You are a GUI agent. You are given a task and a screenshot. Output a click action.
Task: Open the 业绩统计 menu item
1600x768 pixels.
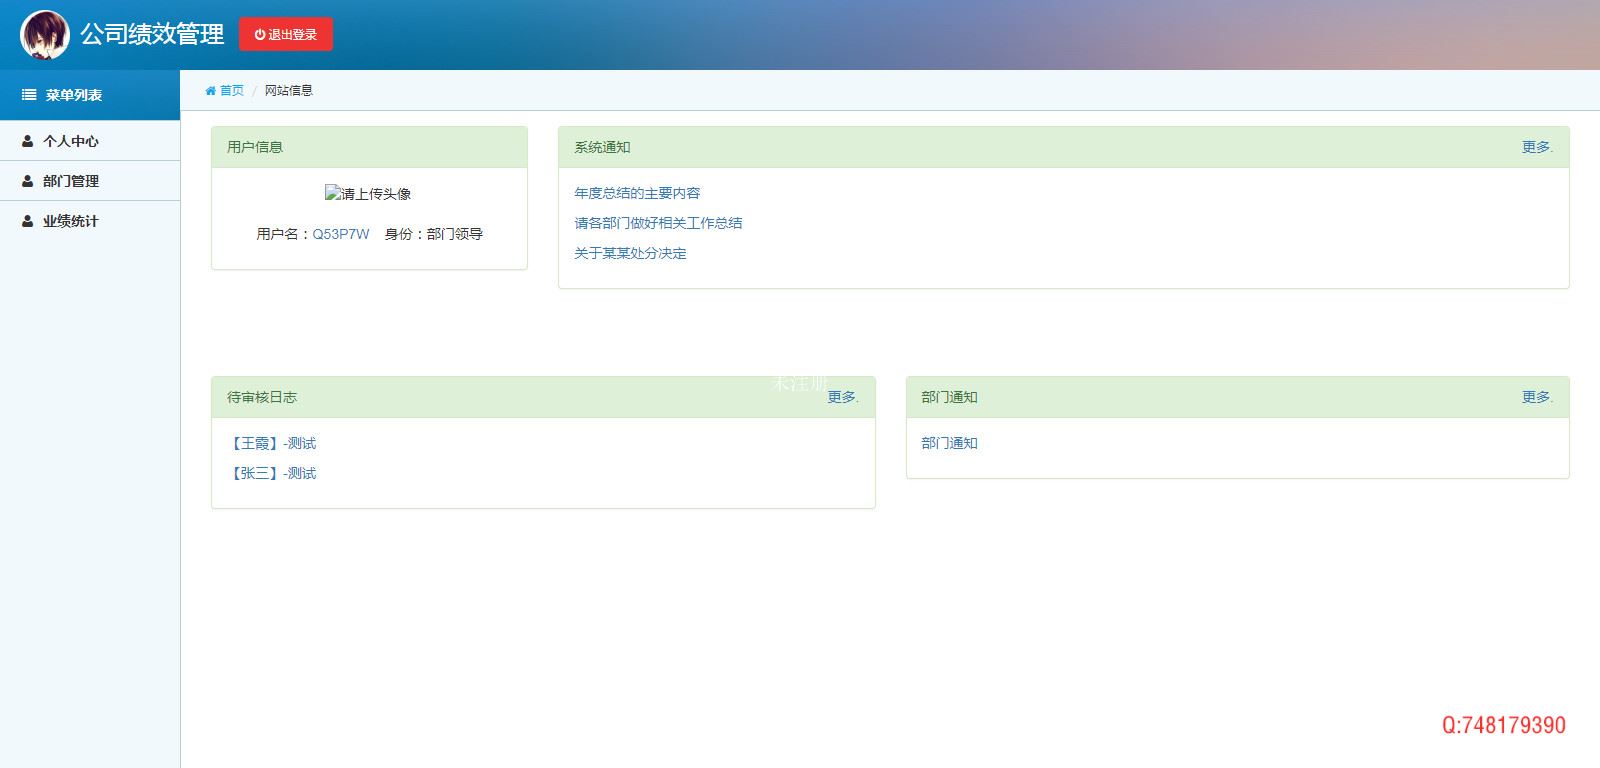[x=90, y=221]
